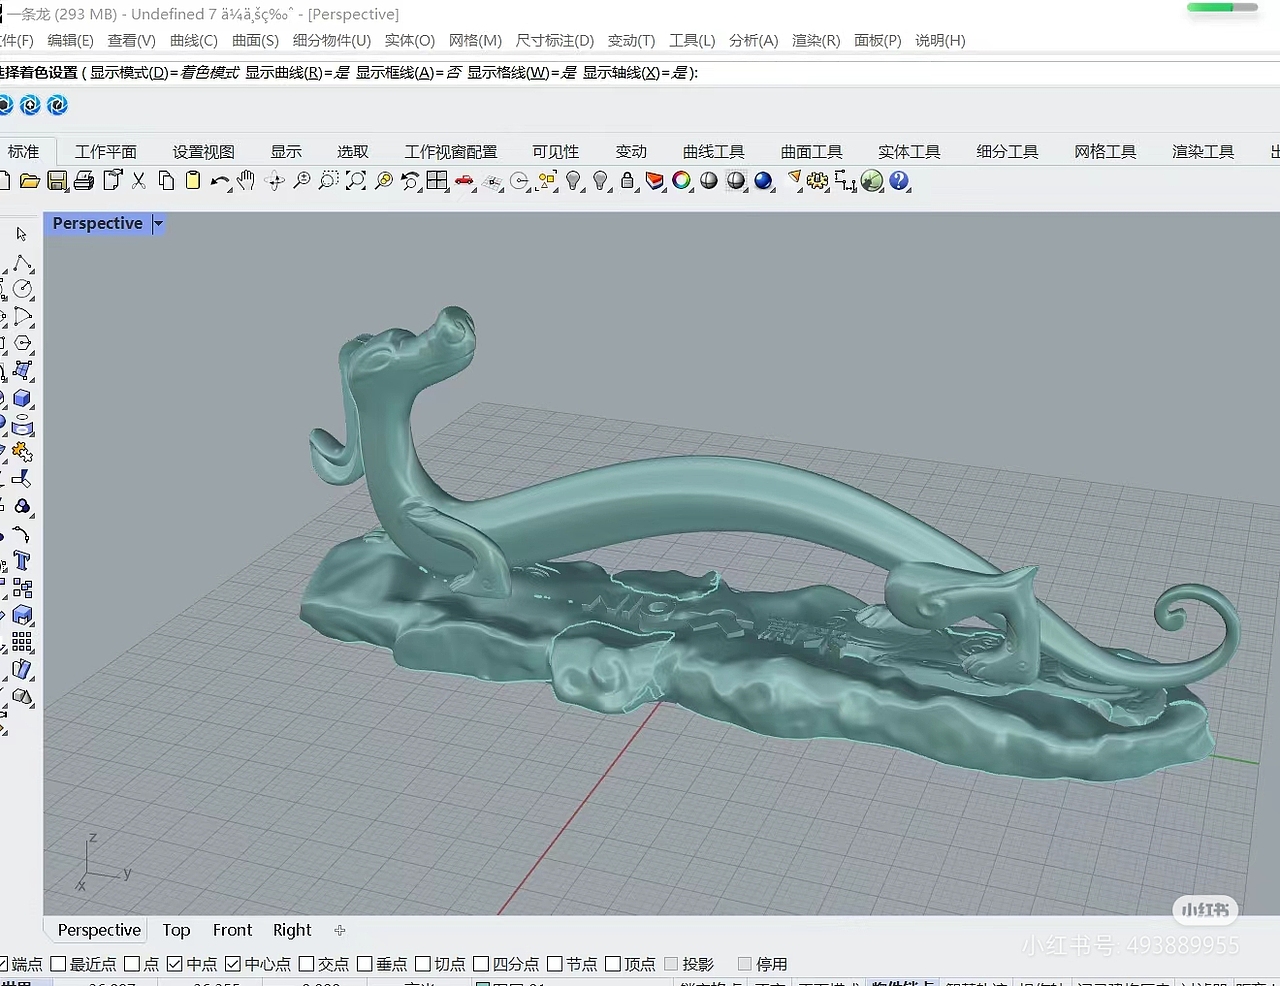Open the Perspective viewport title dropdown arrow
1280x986 pixels.
point(158,224)
